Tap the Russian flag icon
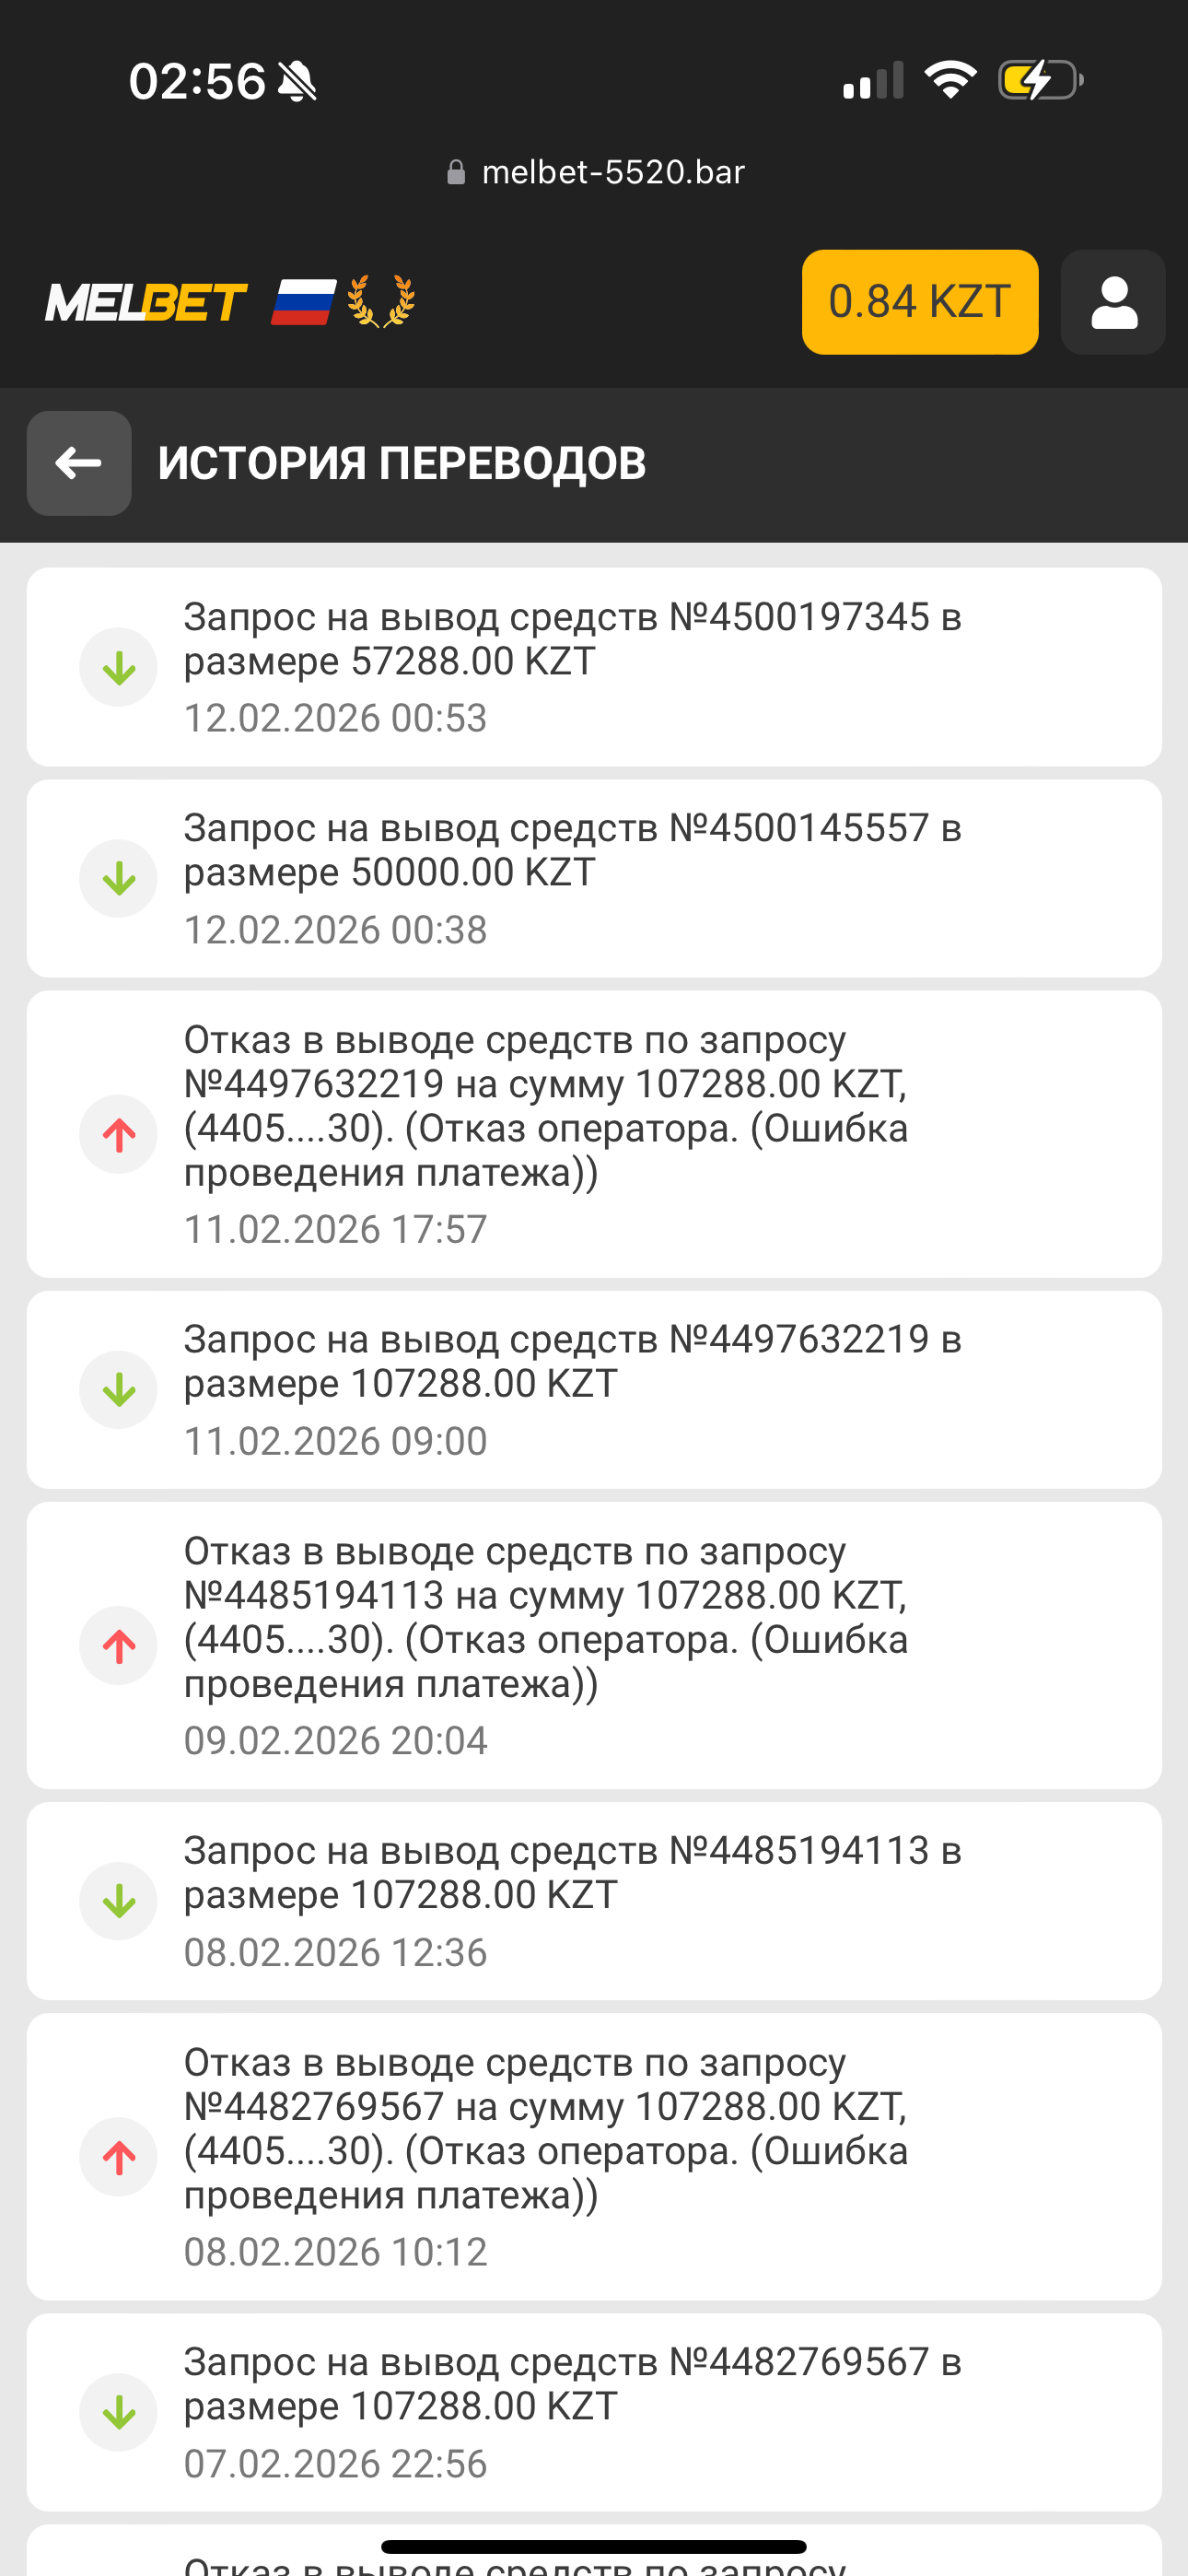The width and height of the screenshot is (1188, 2576). click(x=303, y=302)
